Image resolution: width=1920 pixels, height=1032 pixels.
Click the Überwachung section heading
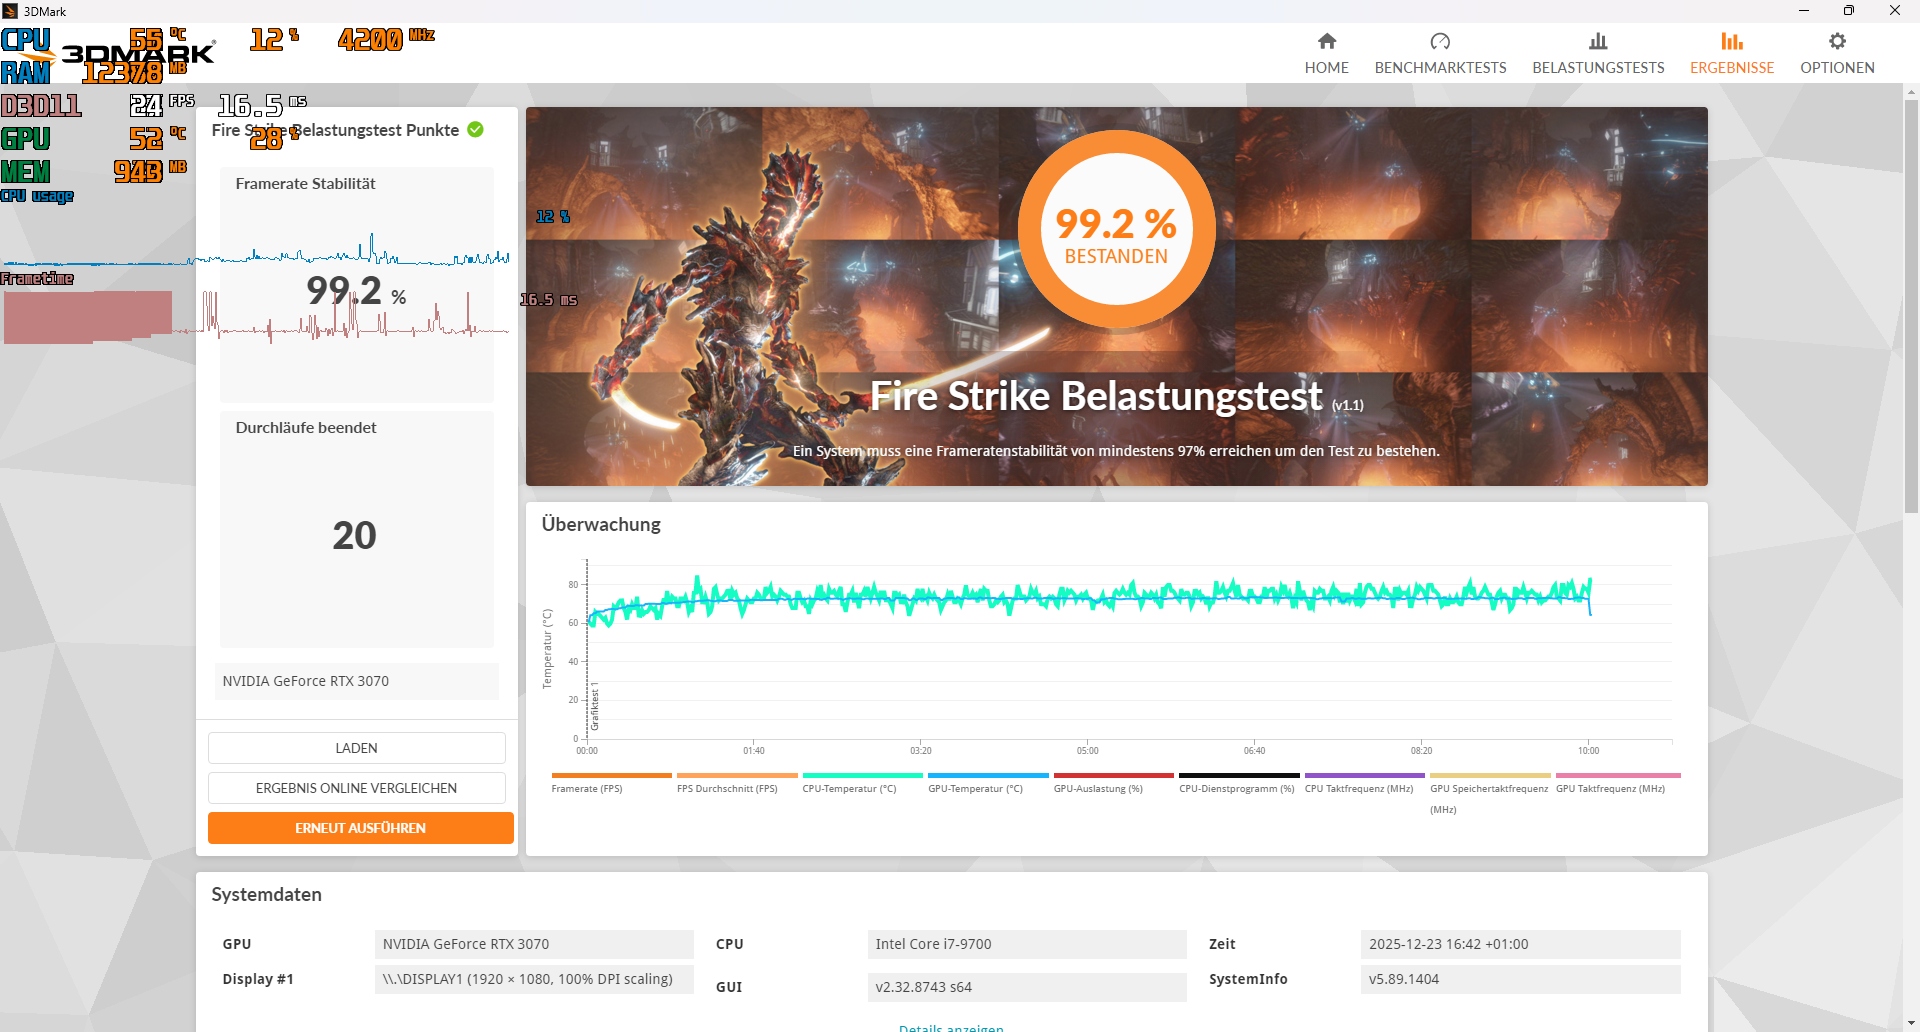[601, 524]
